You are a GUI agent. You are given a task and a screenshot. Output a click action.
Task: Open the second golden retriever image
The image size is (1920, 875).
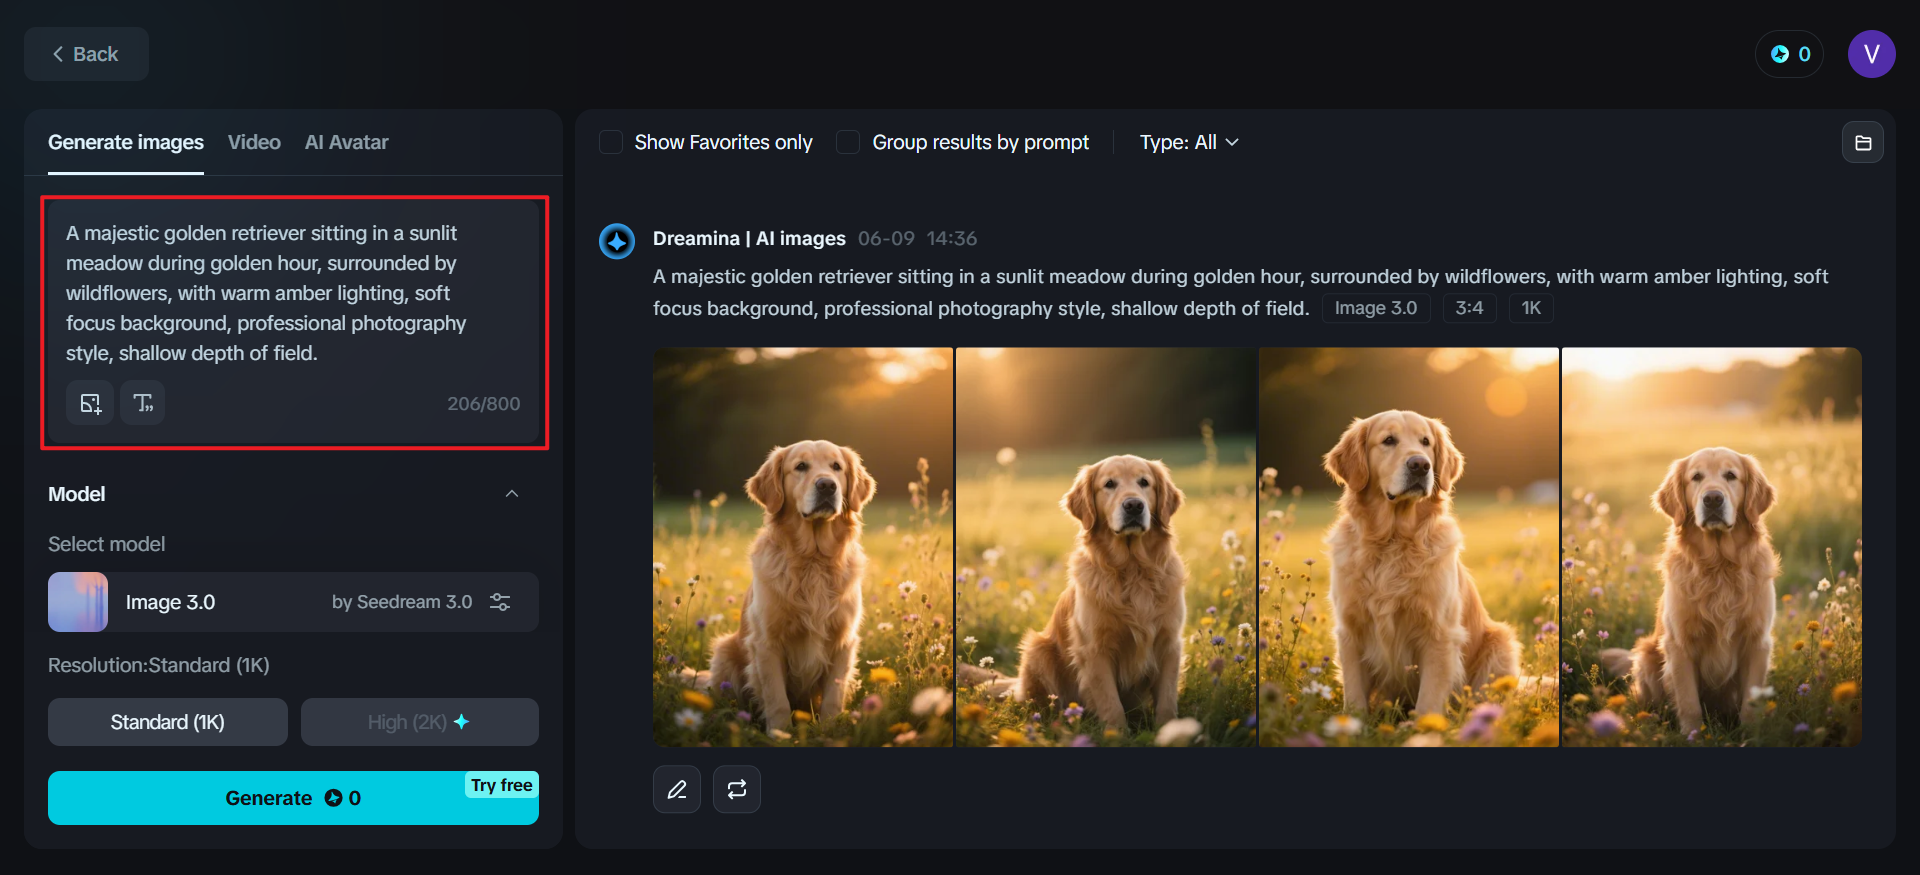(x=1106, y=547)
